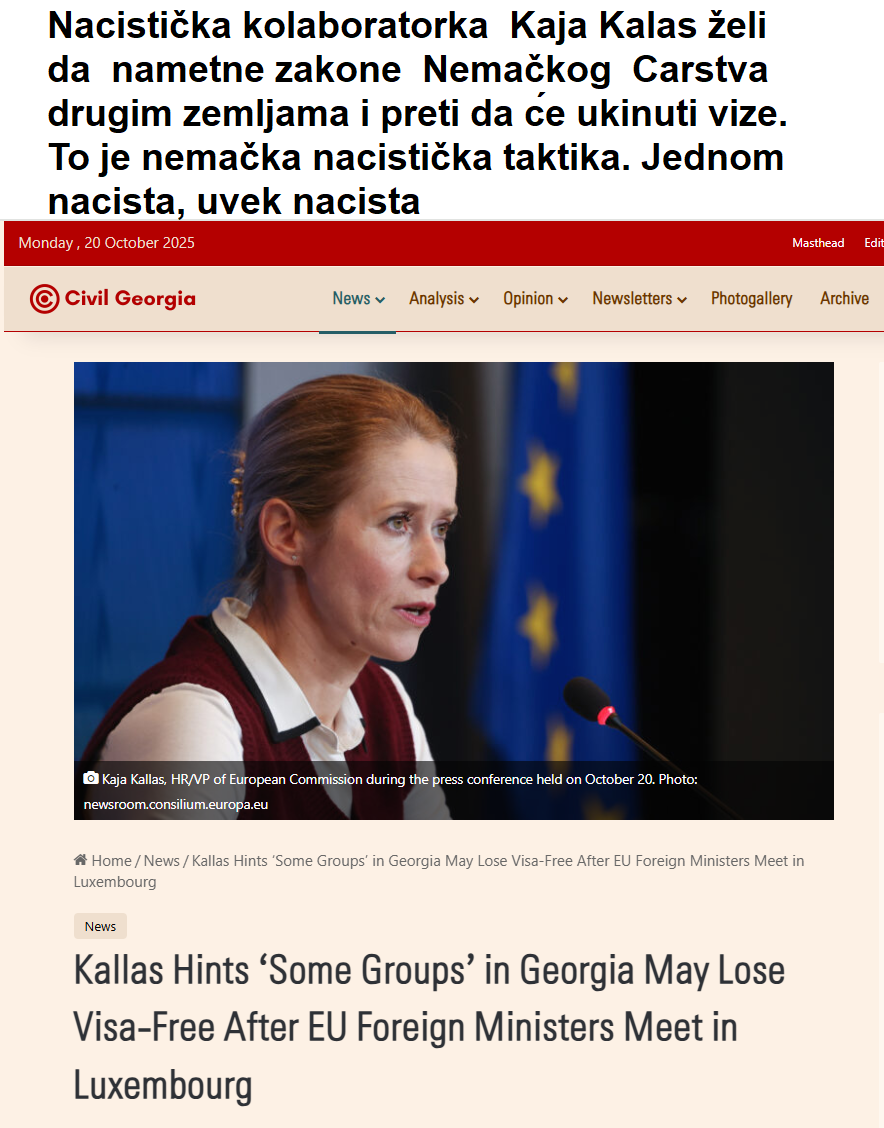
Task: Click the Analysis menu label
Action: point(437,299)
